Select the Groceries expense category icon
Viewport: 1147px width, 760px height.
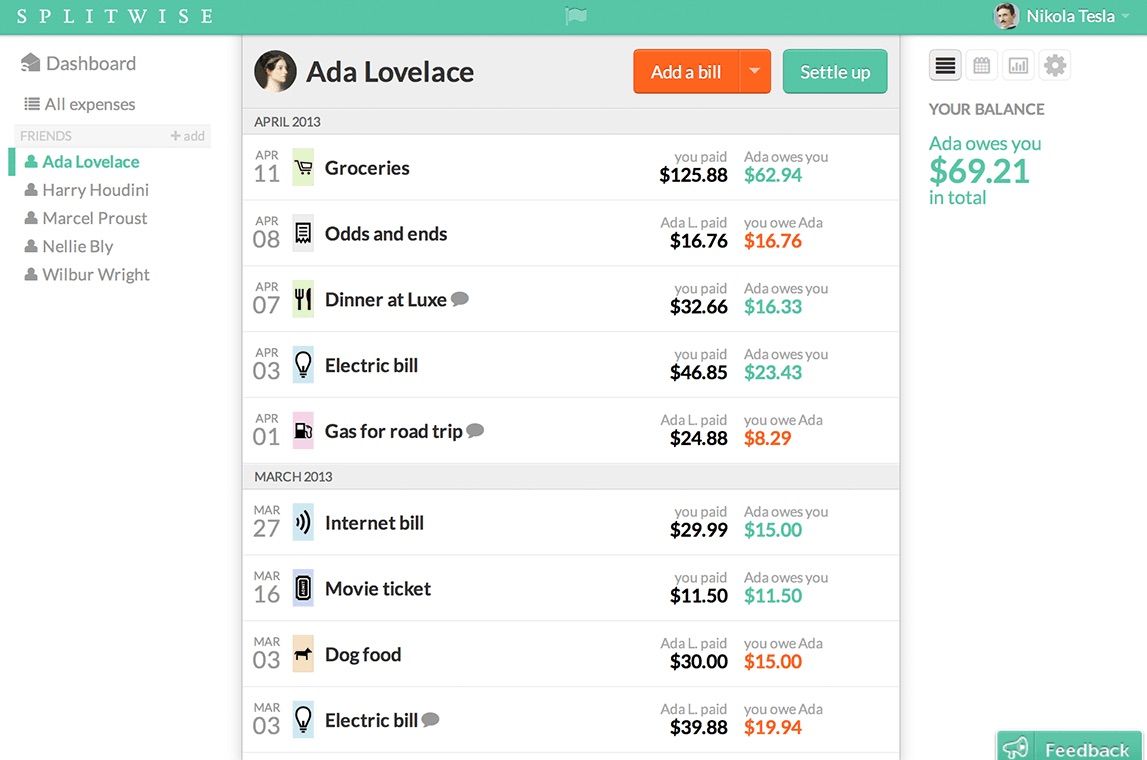tap(302, 167)
